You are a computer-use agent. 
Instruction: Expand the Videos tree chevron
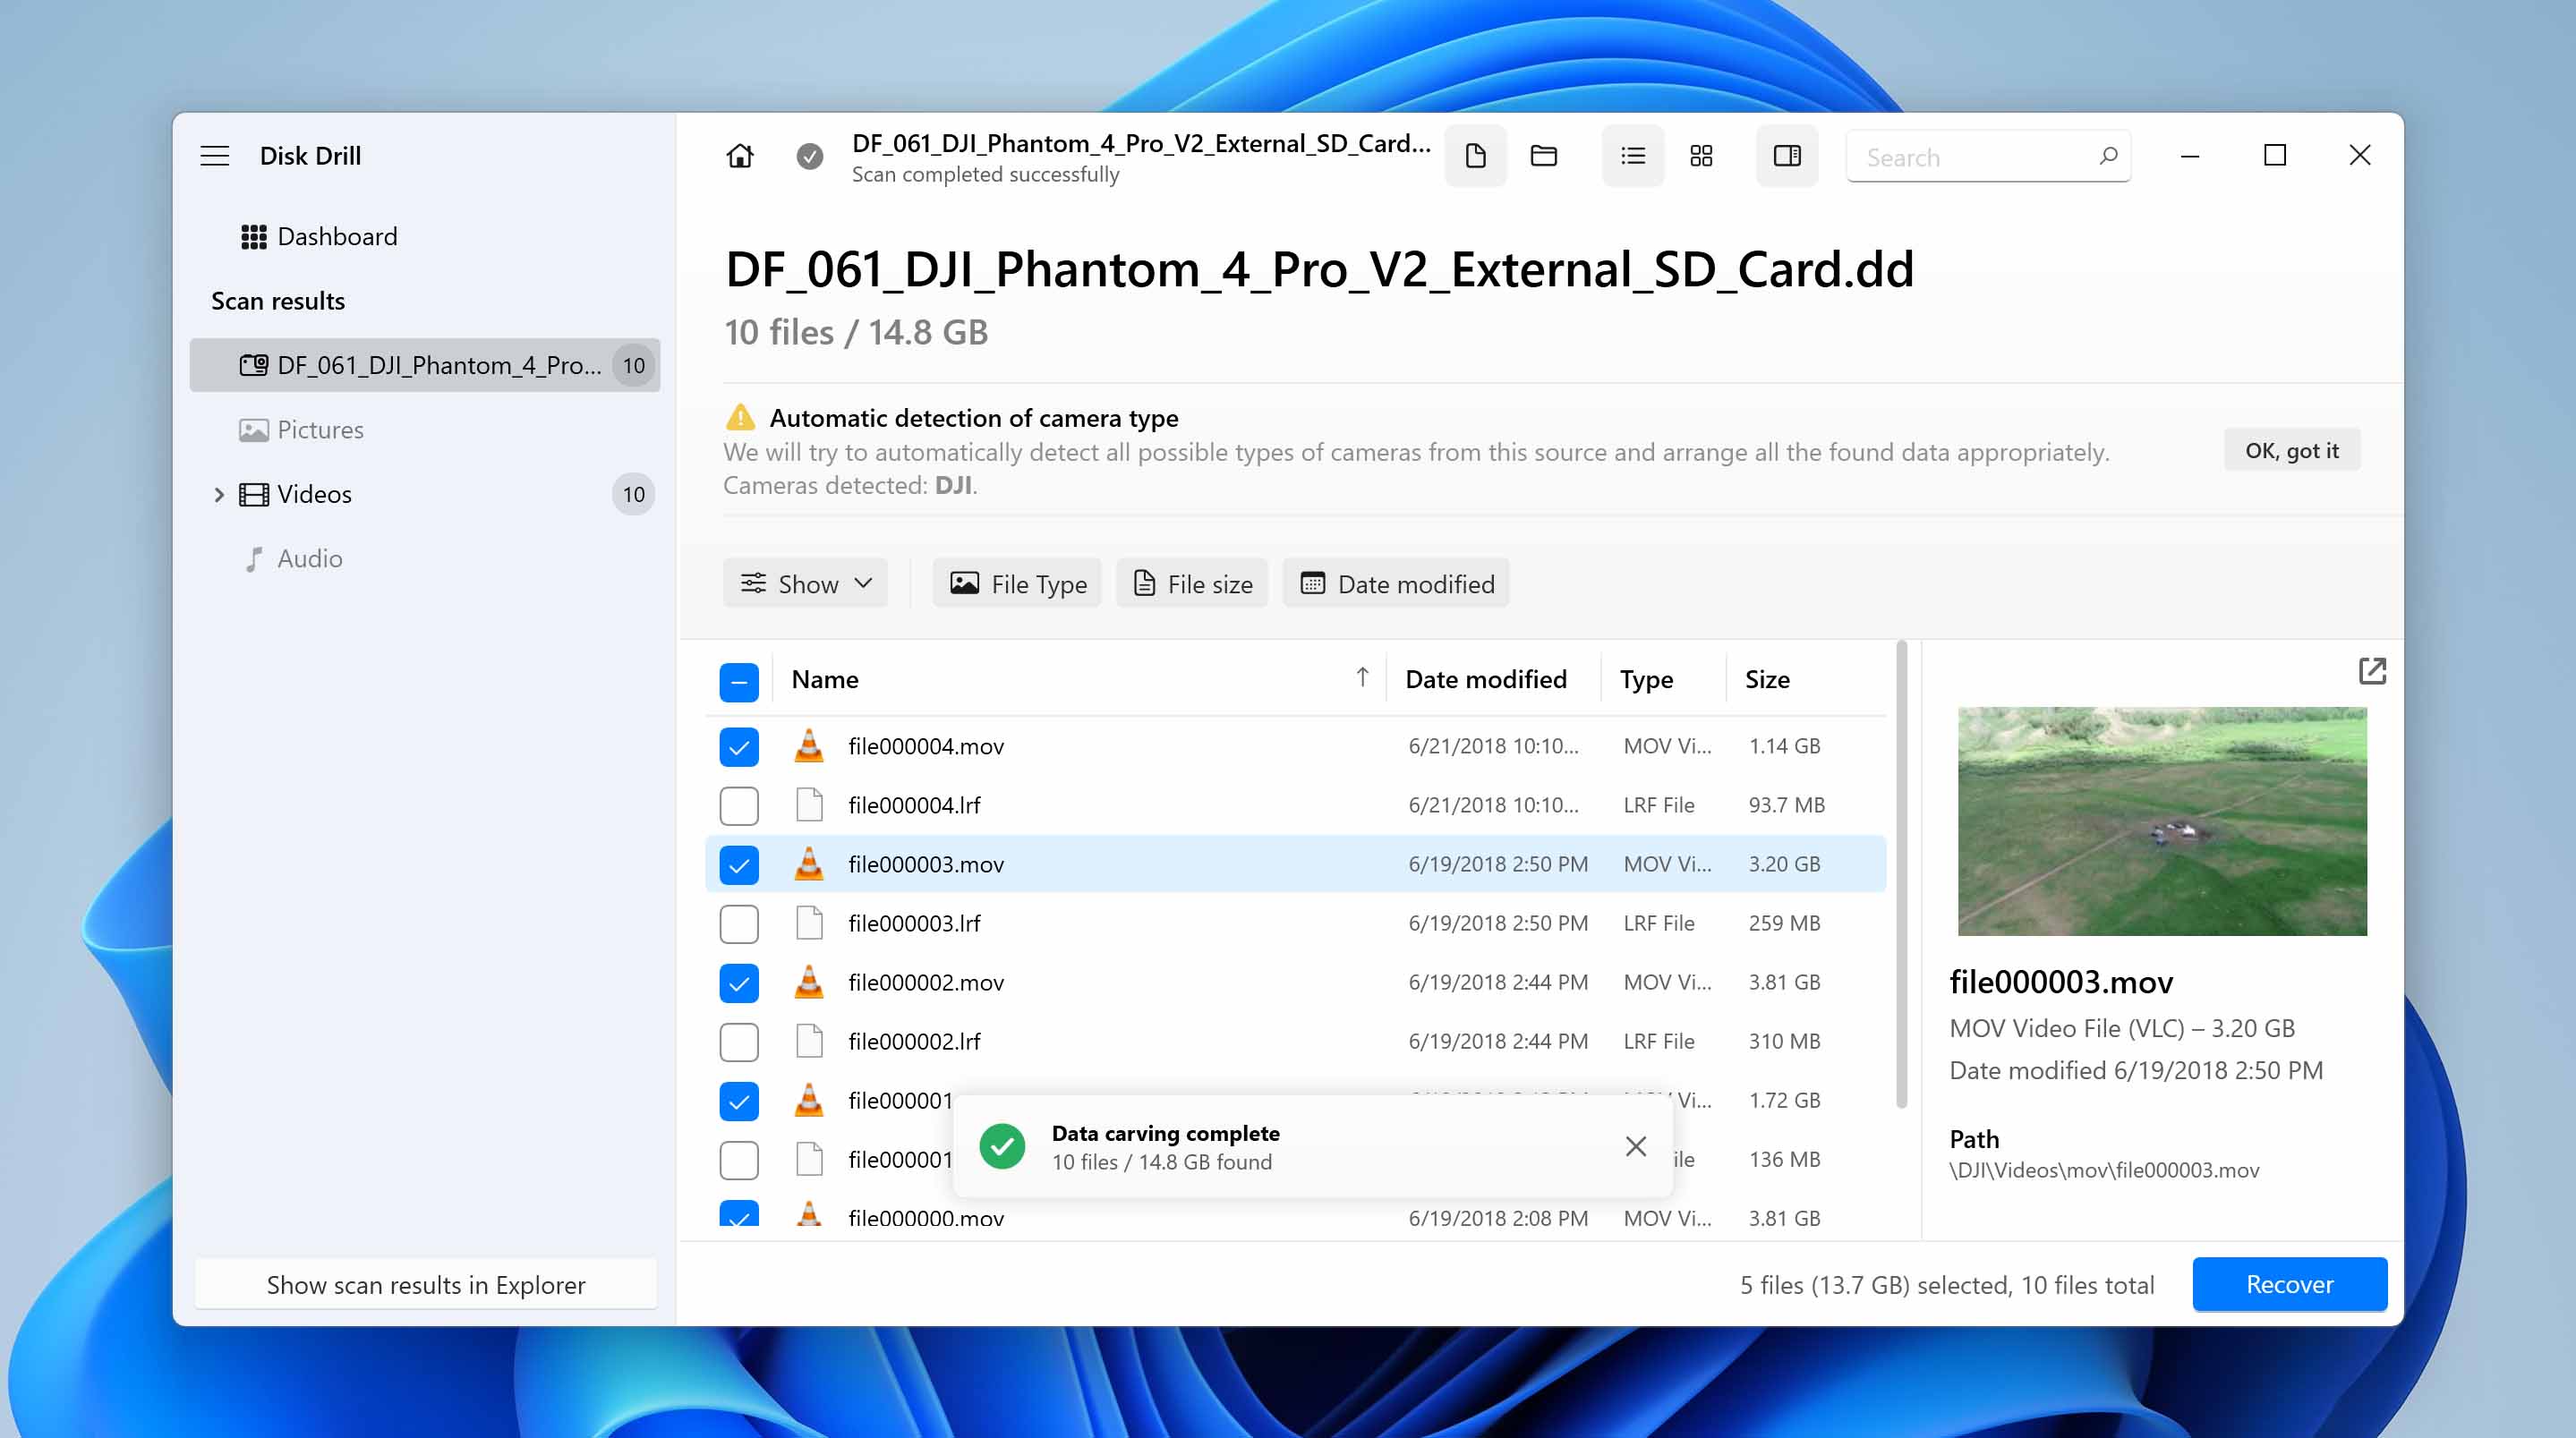pyautogui.click(x=219, y=494)
